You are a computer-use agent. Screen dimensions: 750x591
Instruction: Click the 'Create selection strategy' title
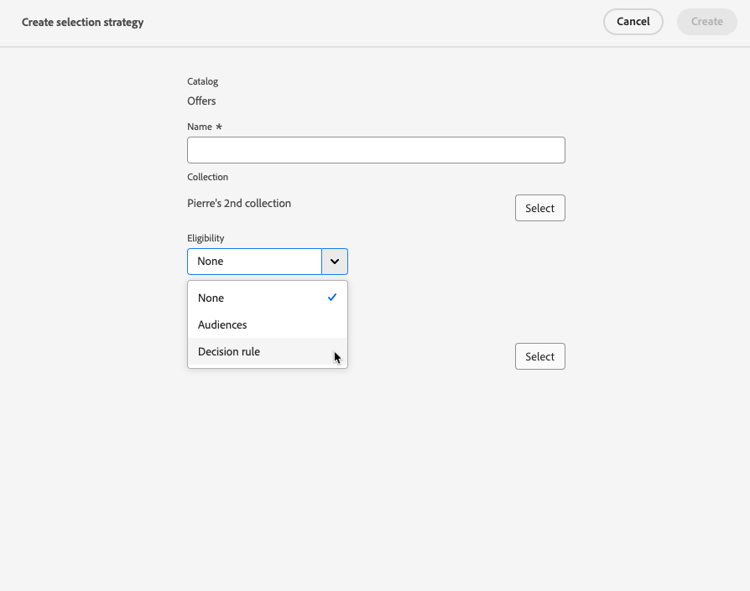coord(83,22)
